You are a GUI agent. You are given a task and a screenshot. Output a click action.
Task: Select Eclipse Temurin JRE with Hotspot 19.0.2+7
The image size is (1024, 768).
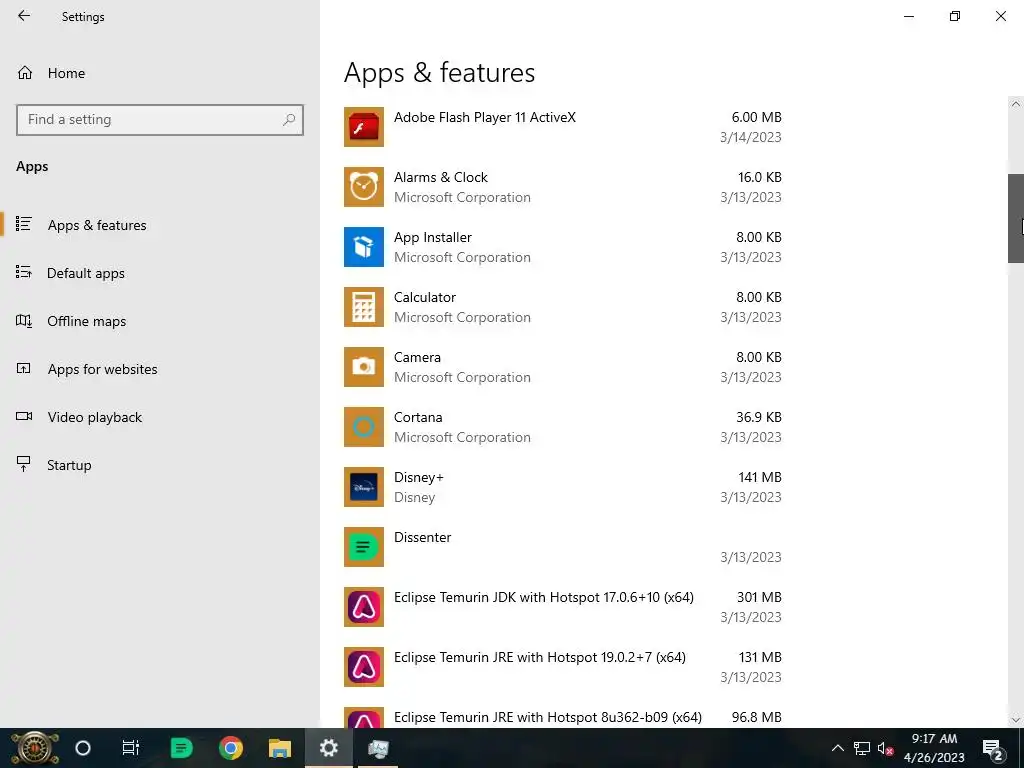(x=539, y=658)
